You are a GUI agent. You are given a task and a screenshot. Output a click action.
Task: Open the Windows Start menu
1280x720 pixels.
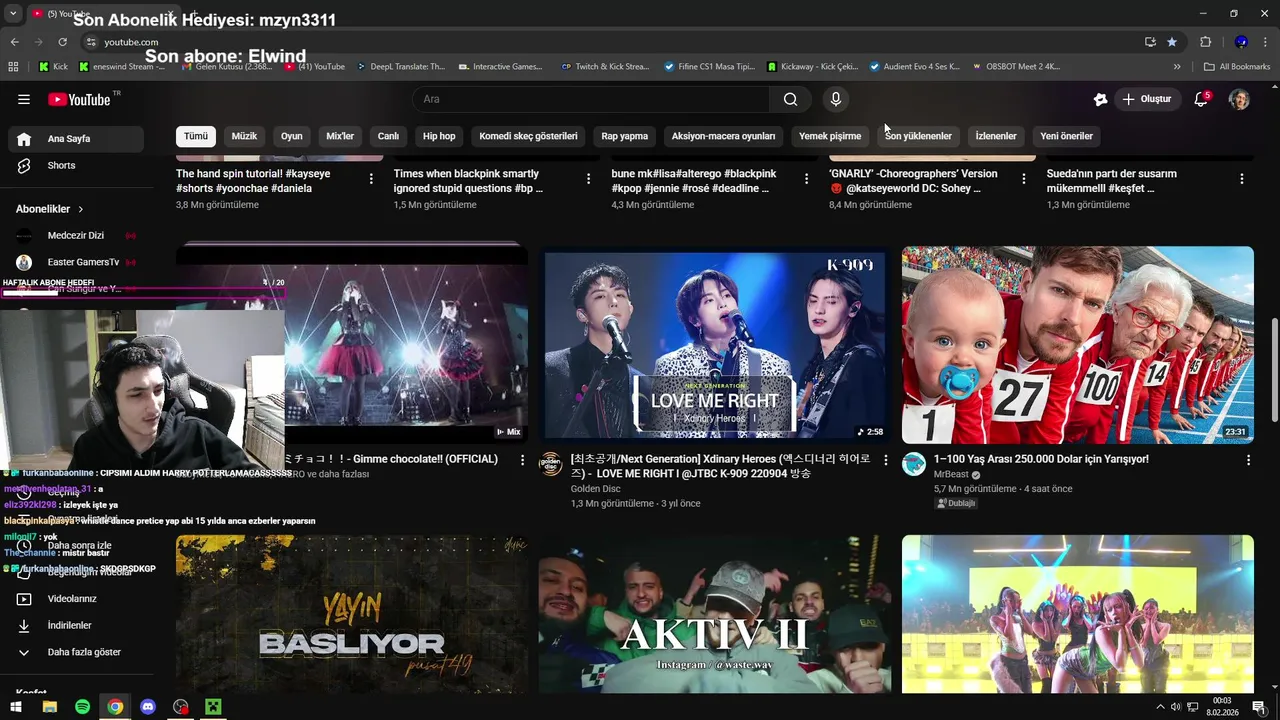click(x=16, y=707)
